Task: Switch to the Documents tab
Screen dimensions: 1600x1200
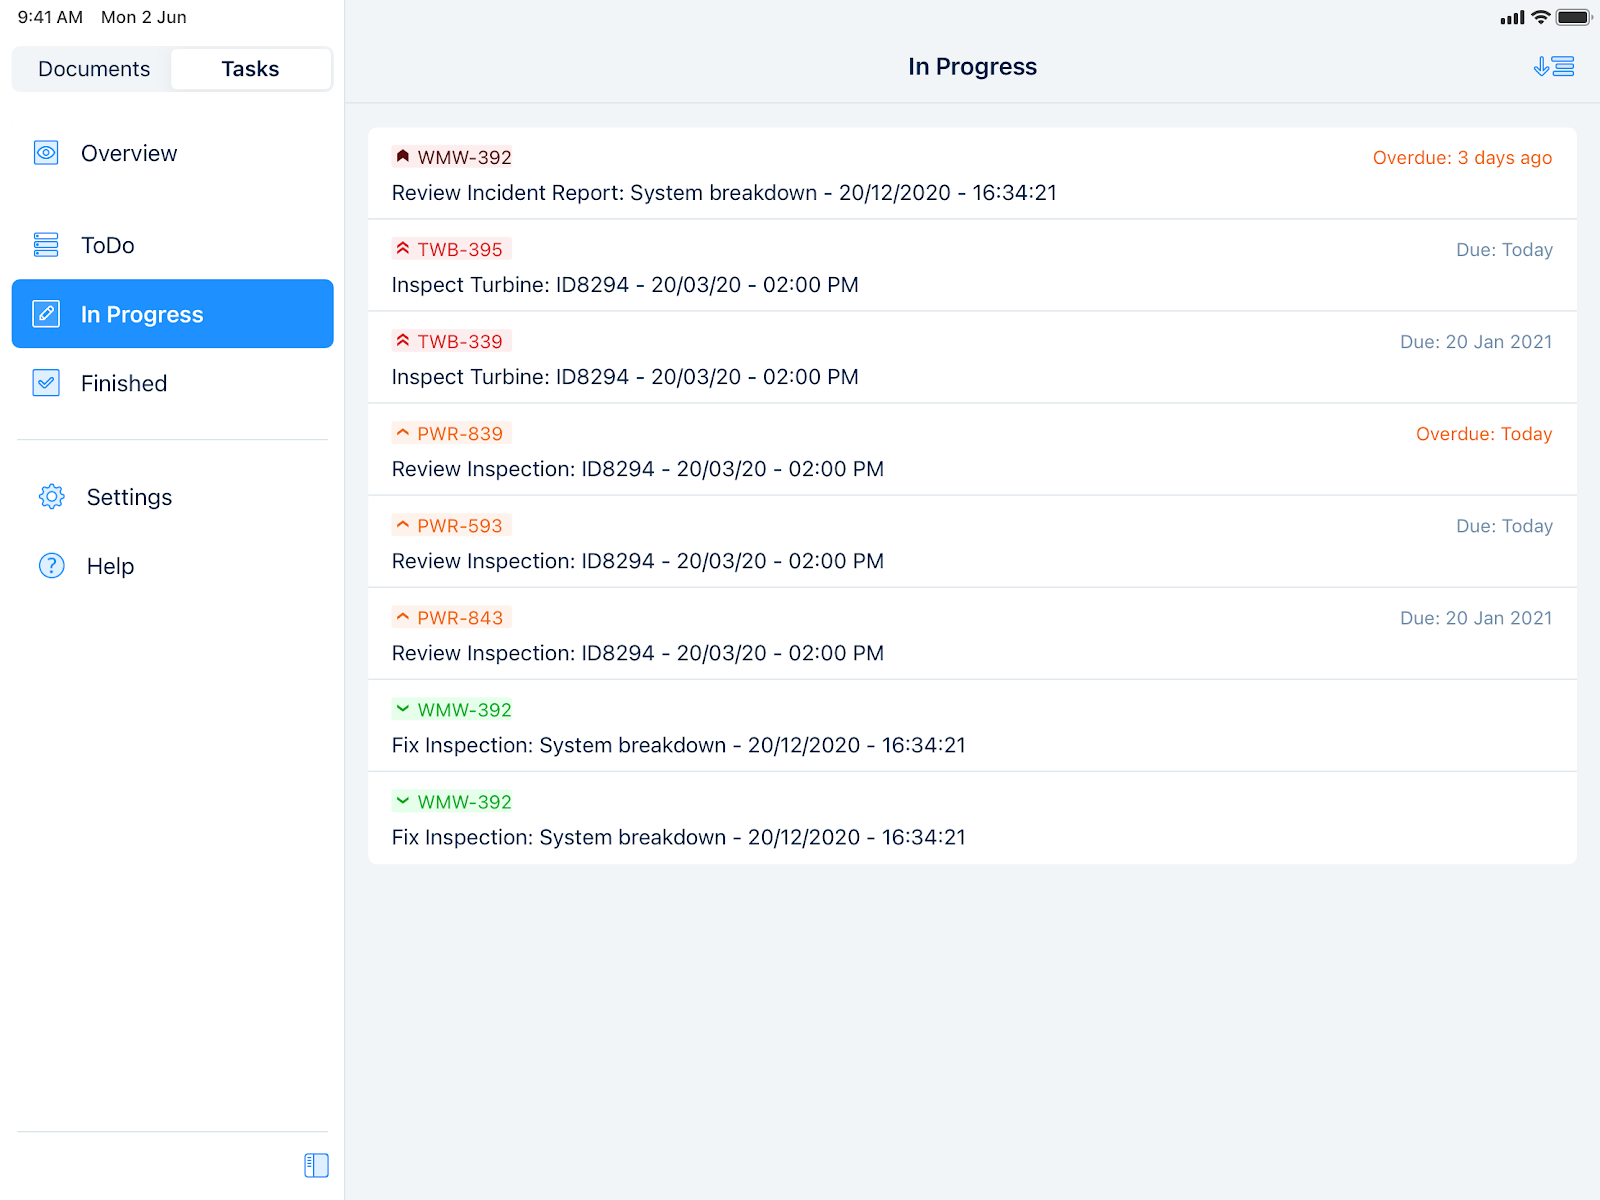Action: tap(94, 69)
